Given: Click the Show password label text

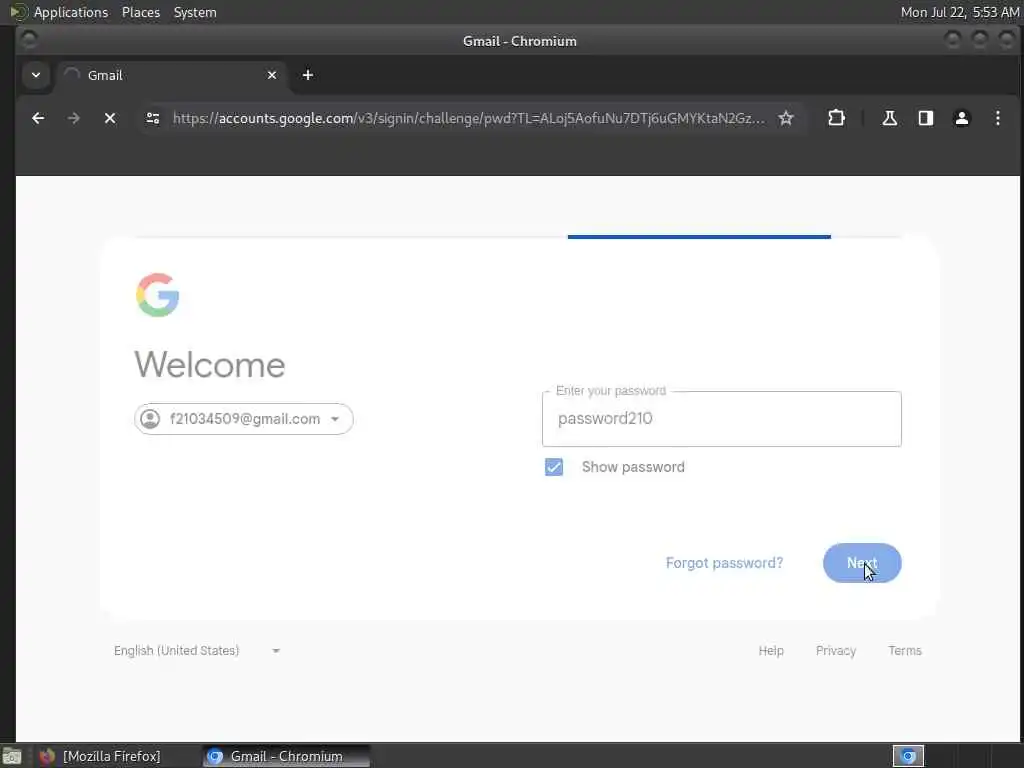Looking at the screenshot, I should pos(633,467).
